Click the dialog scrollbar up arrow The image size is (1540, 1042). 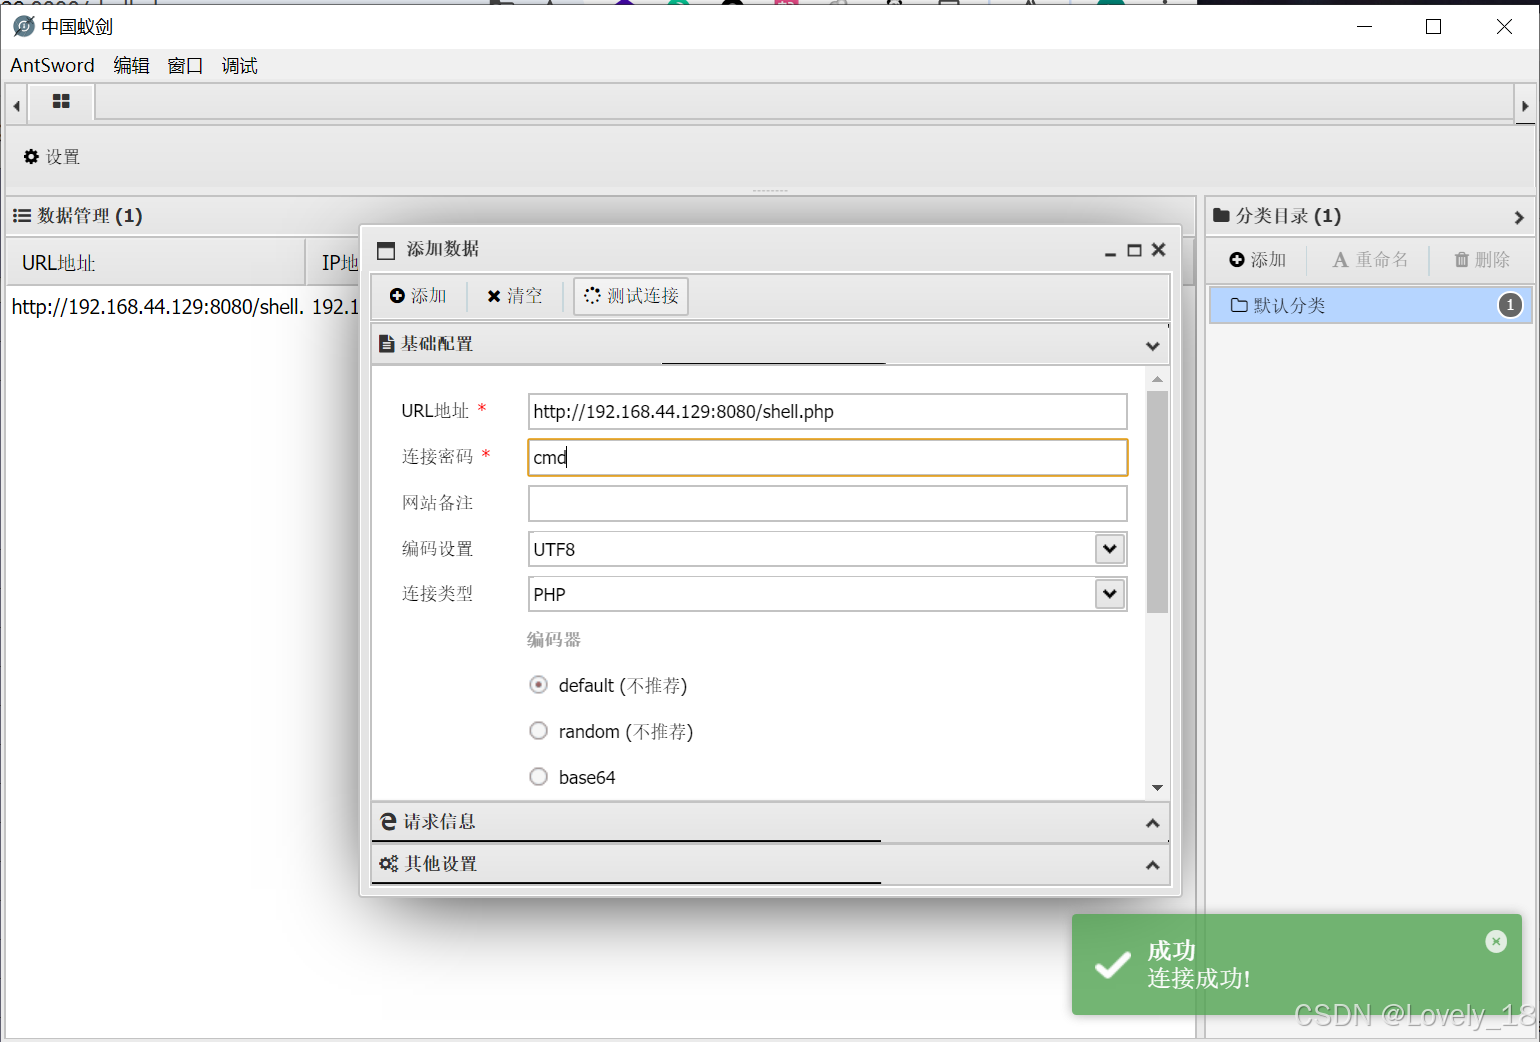pyautogui.click(x=1157, y=380)
